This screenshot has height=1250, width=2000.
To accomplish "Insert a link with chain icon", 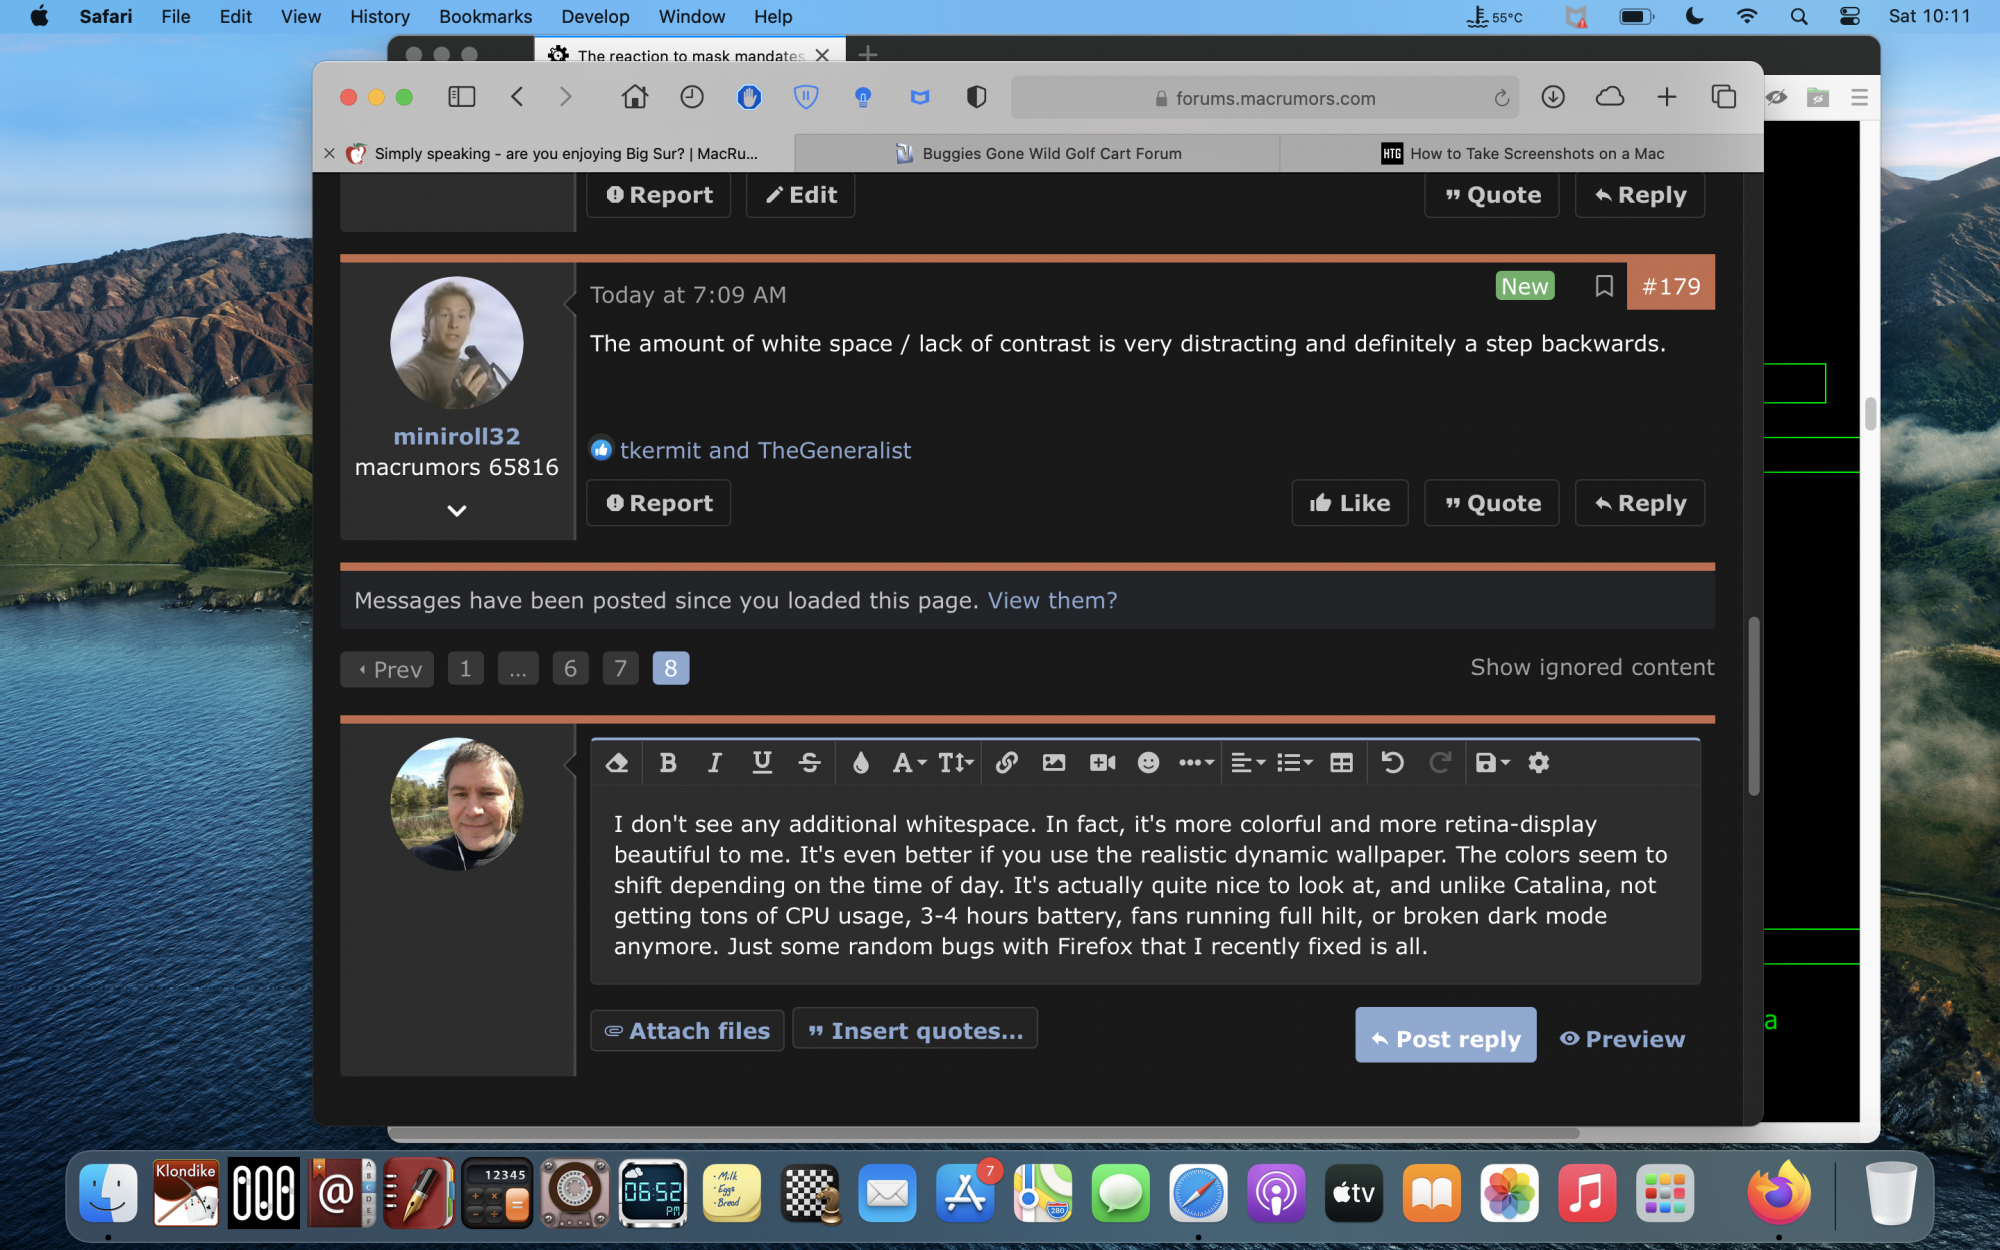I will pos(1007,763).
